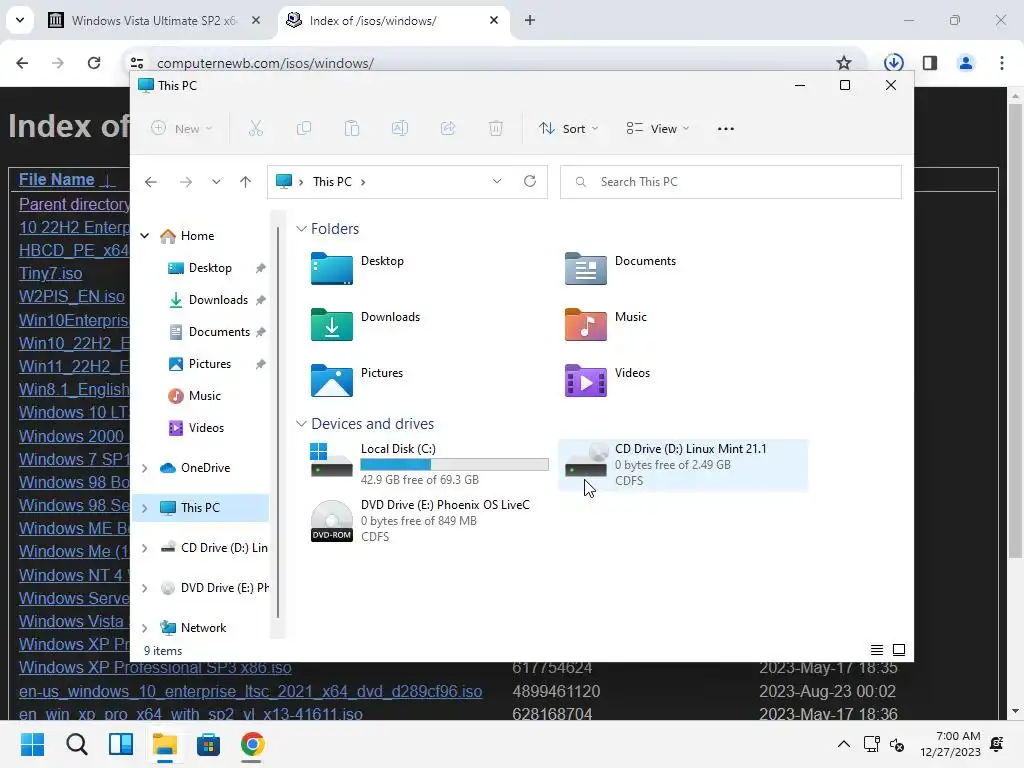
Task: Bookmark this page with star icon
Action: click(844, 63)
